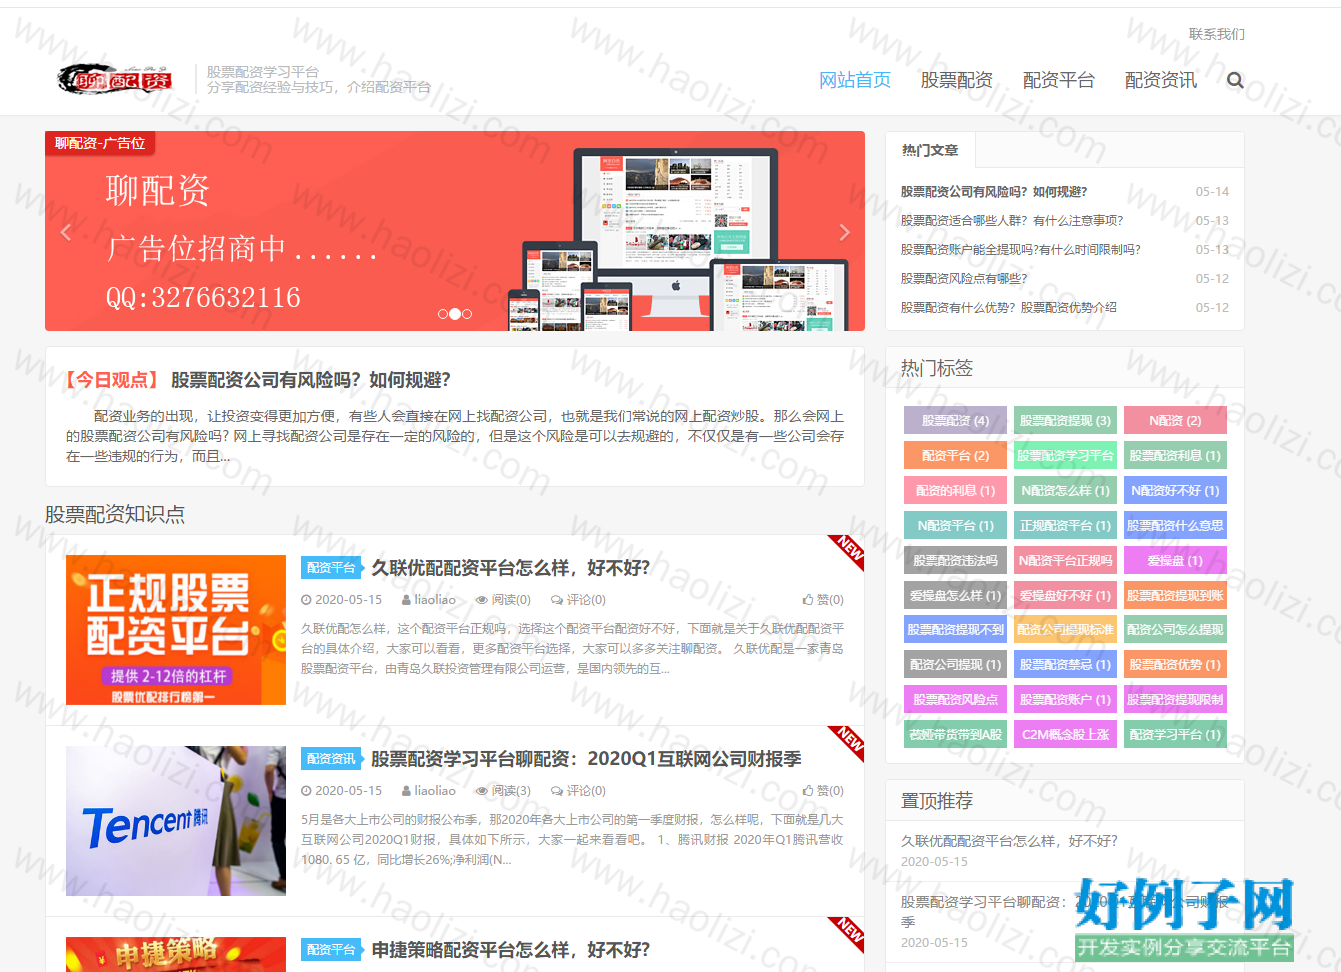Open hot article 股票配资适合哪些人群

point(1012,221)
